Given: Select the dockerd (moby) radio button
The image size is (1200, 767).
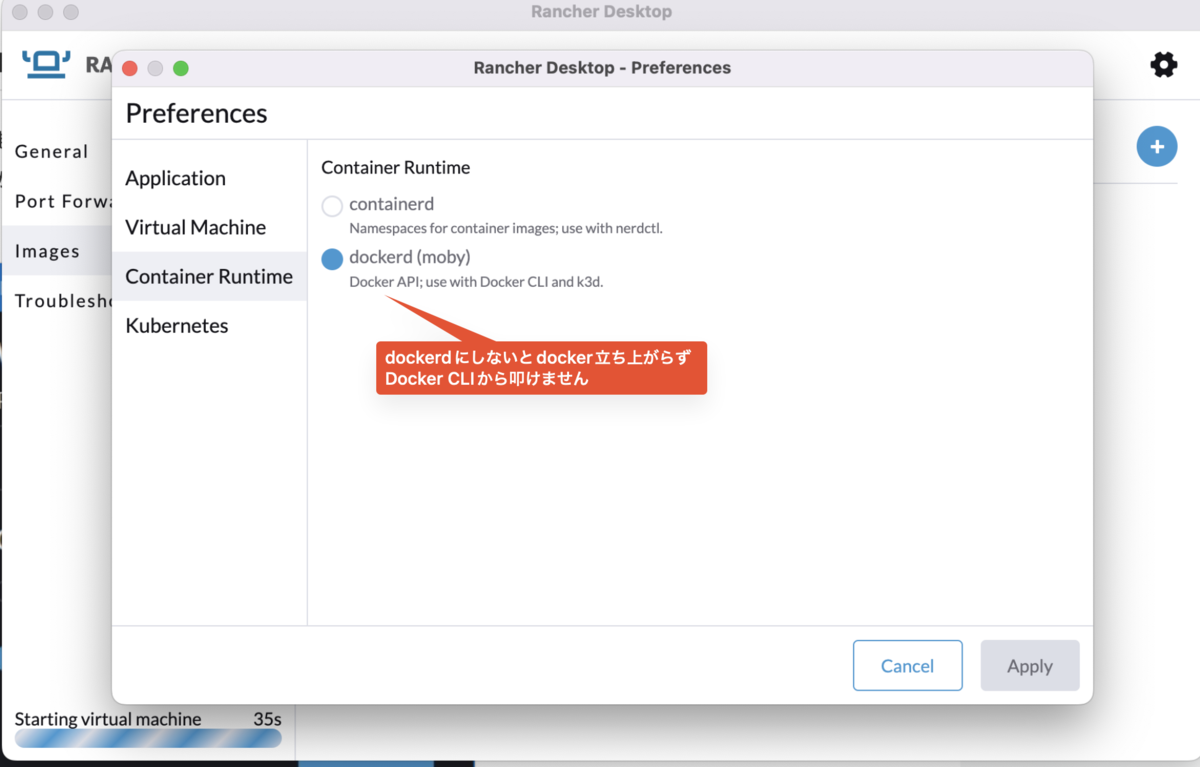Looking at the screenshot, I should [x=332, y=259].
